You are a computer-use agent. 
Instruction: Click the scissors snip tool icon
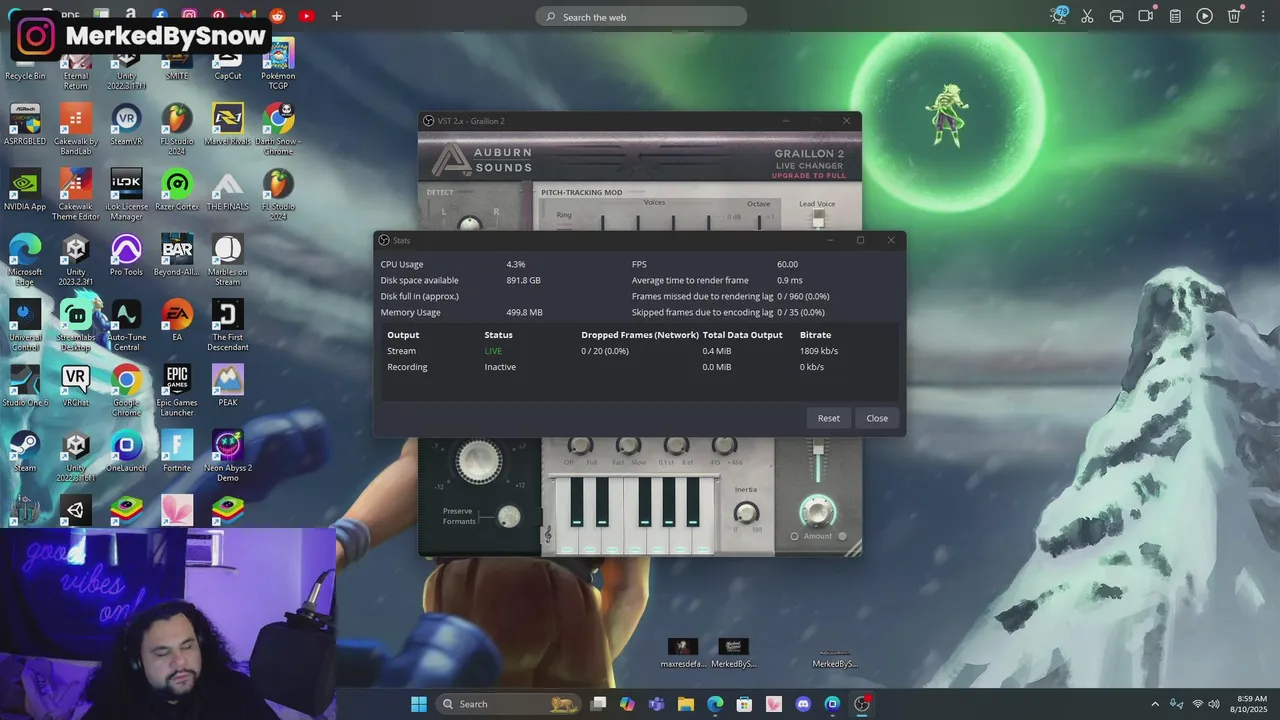tap(1087, 16)
